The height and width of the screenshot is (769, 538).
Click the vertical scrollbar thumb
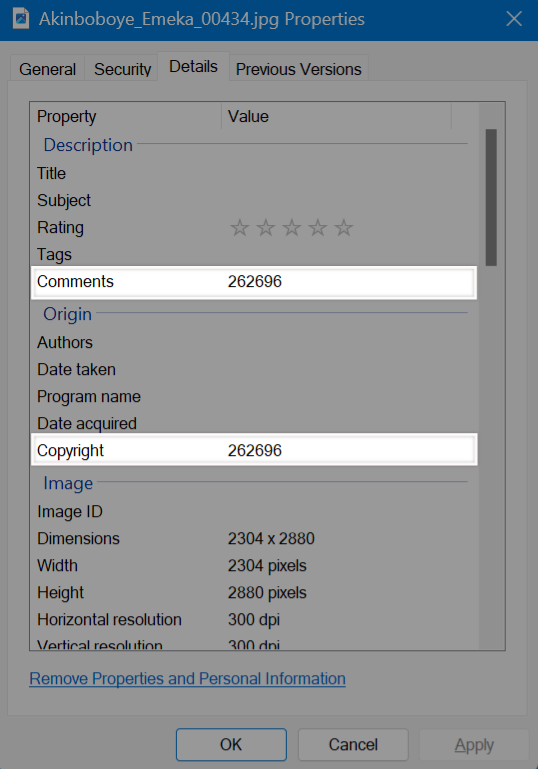(491, 197)
